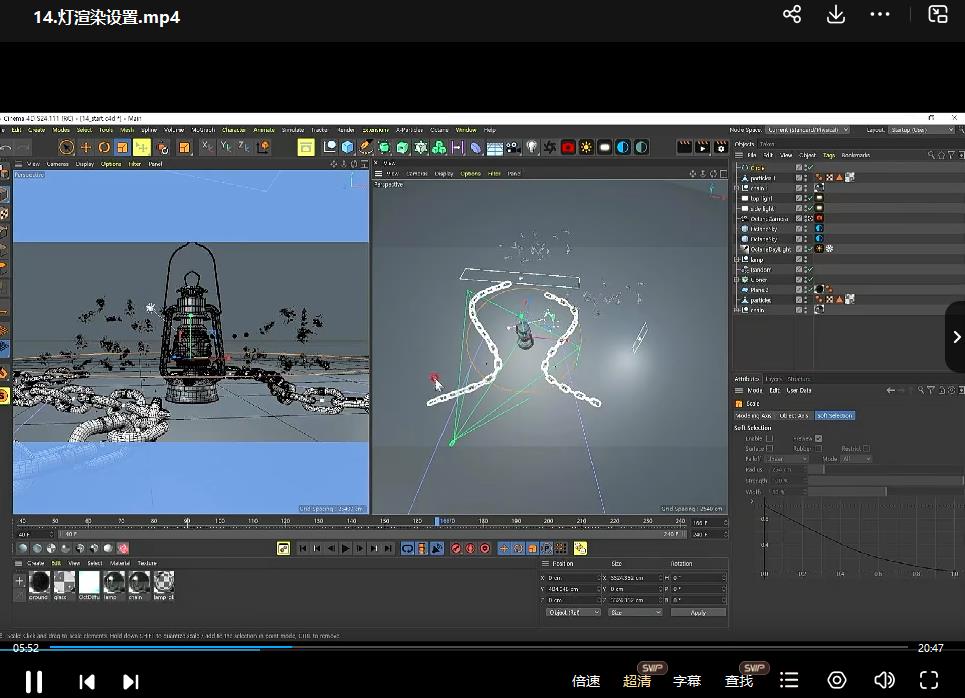Click the red Octane camera toolbar icon
Viewport: 965px width, 698px height.
pyautogui.click(x=568, y=147)
